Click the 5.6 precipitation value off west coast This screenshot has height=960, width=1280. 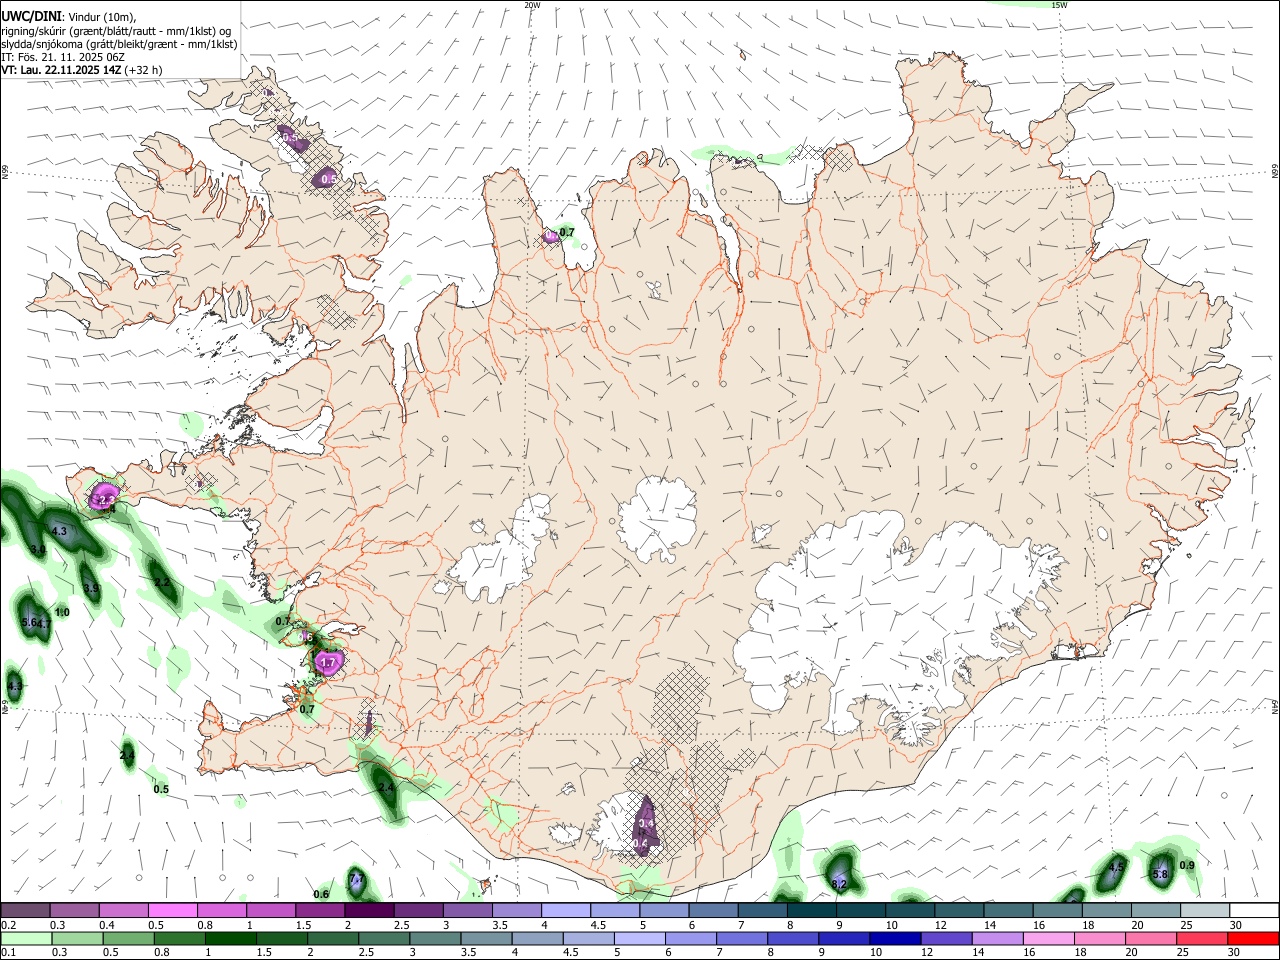29,622
